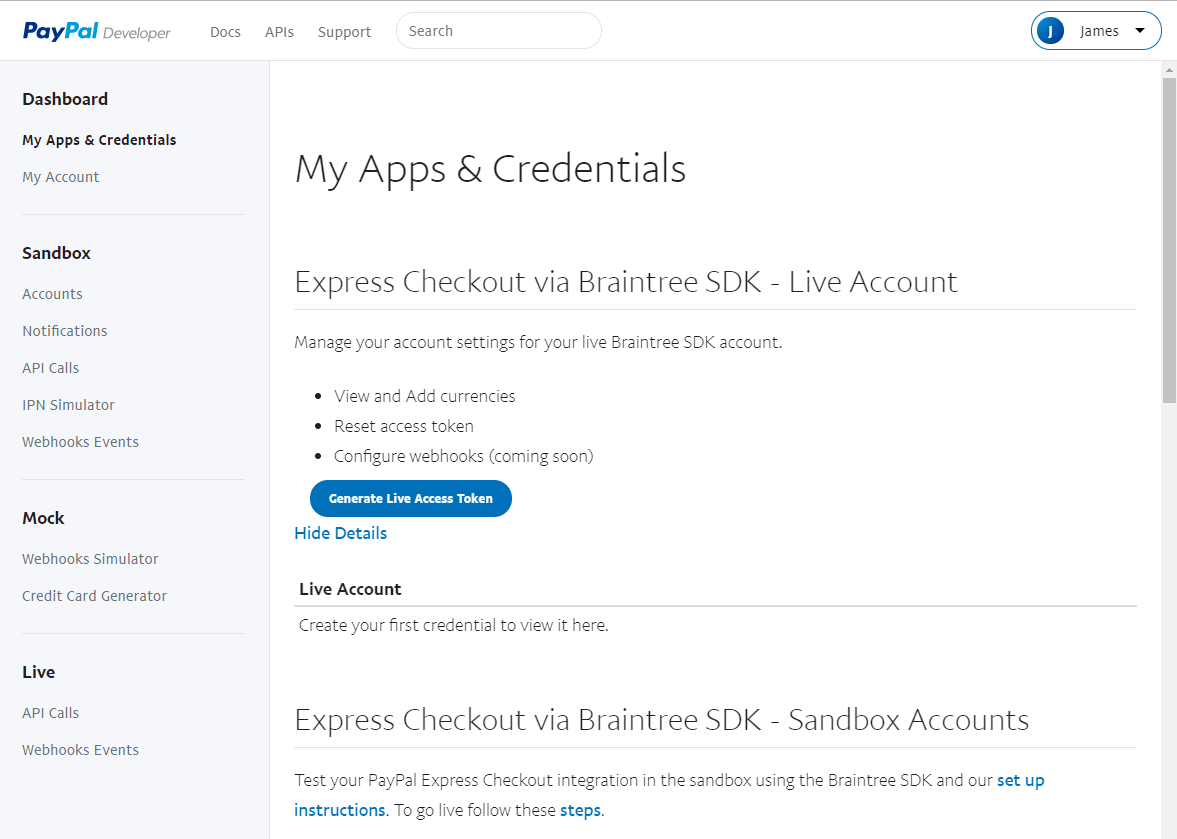The width and height of the screenshot is (1177, 839).
Task: Open the Webhooks Simulator under Mock
Action: click(90, 559)
